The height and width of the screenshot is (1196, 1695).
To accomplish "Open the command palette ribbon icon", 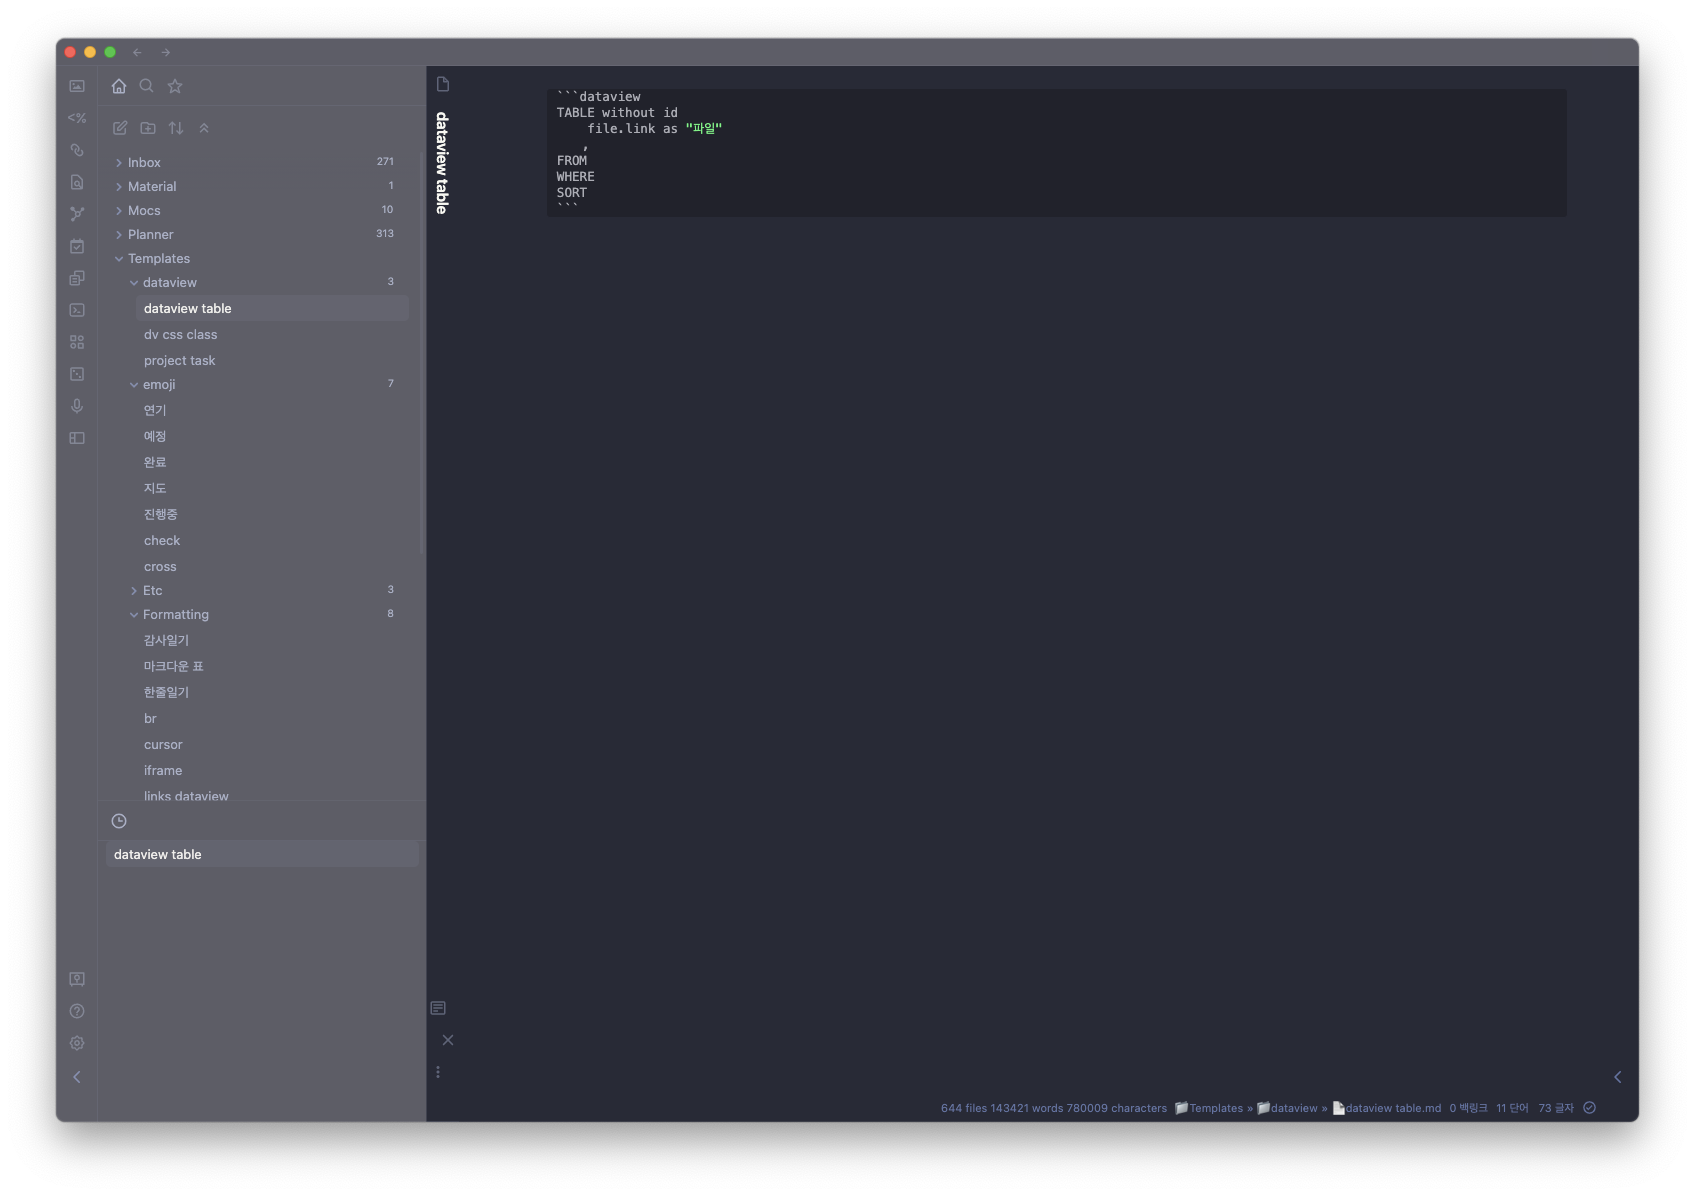I will tap(77, 310).
